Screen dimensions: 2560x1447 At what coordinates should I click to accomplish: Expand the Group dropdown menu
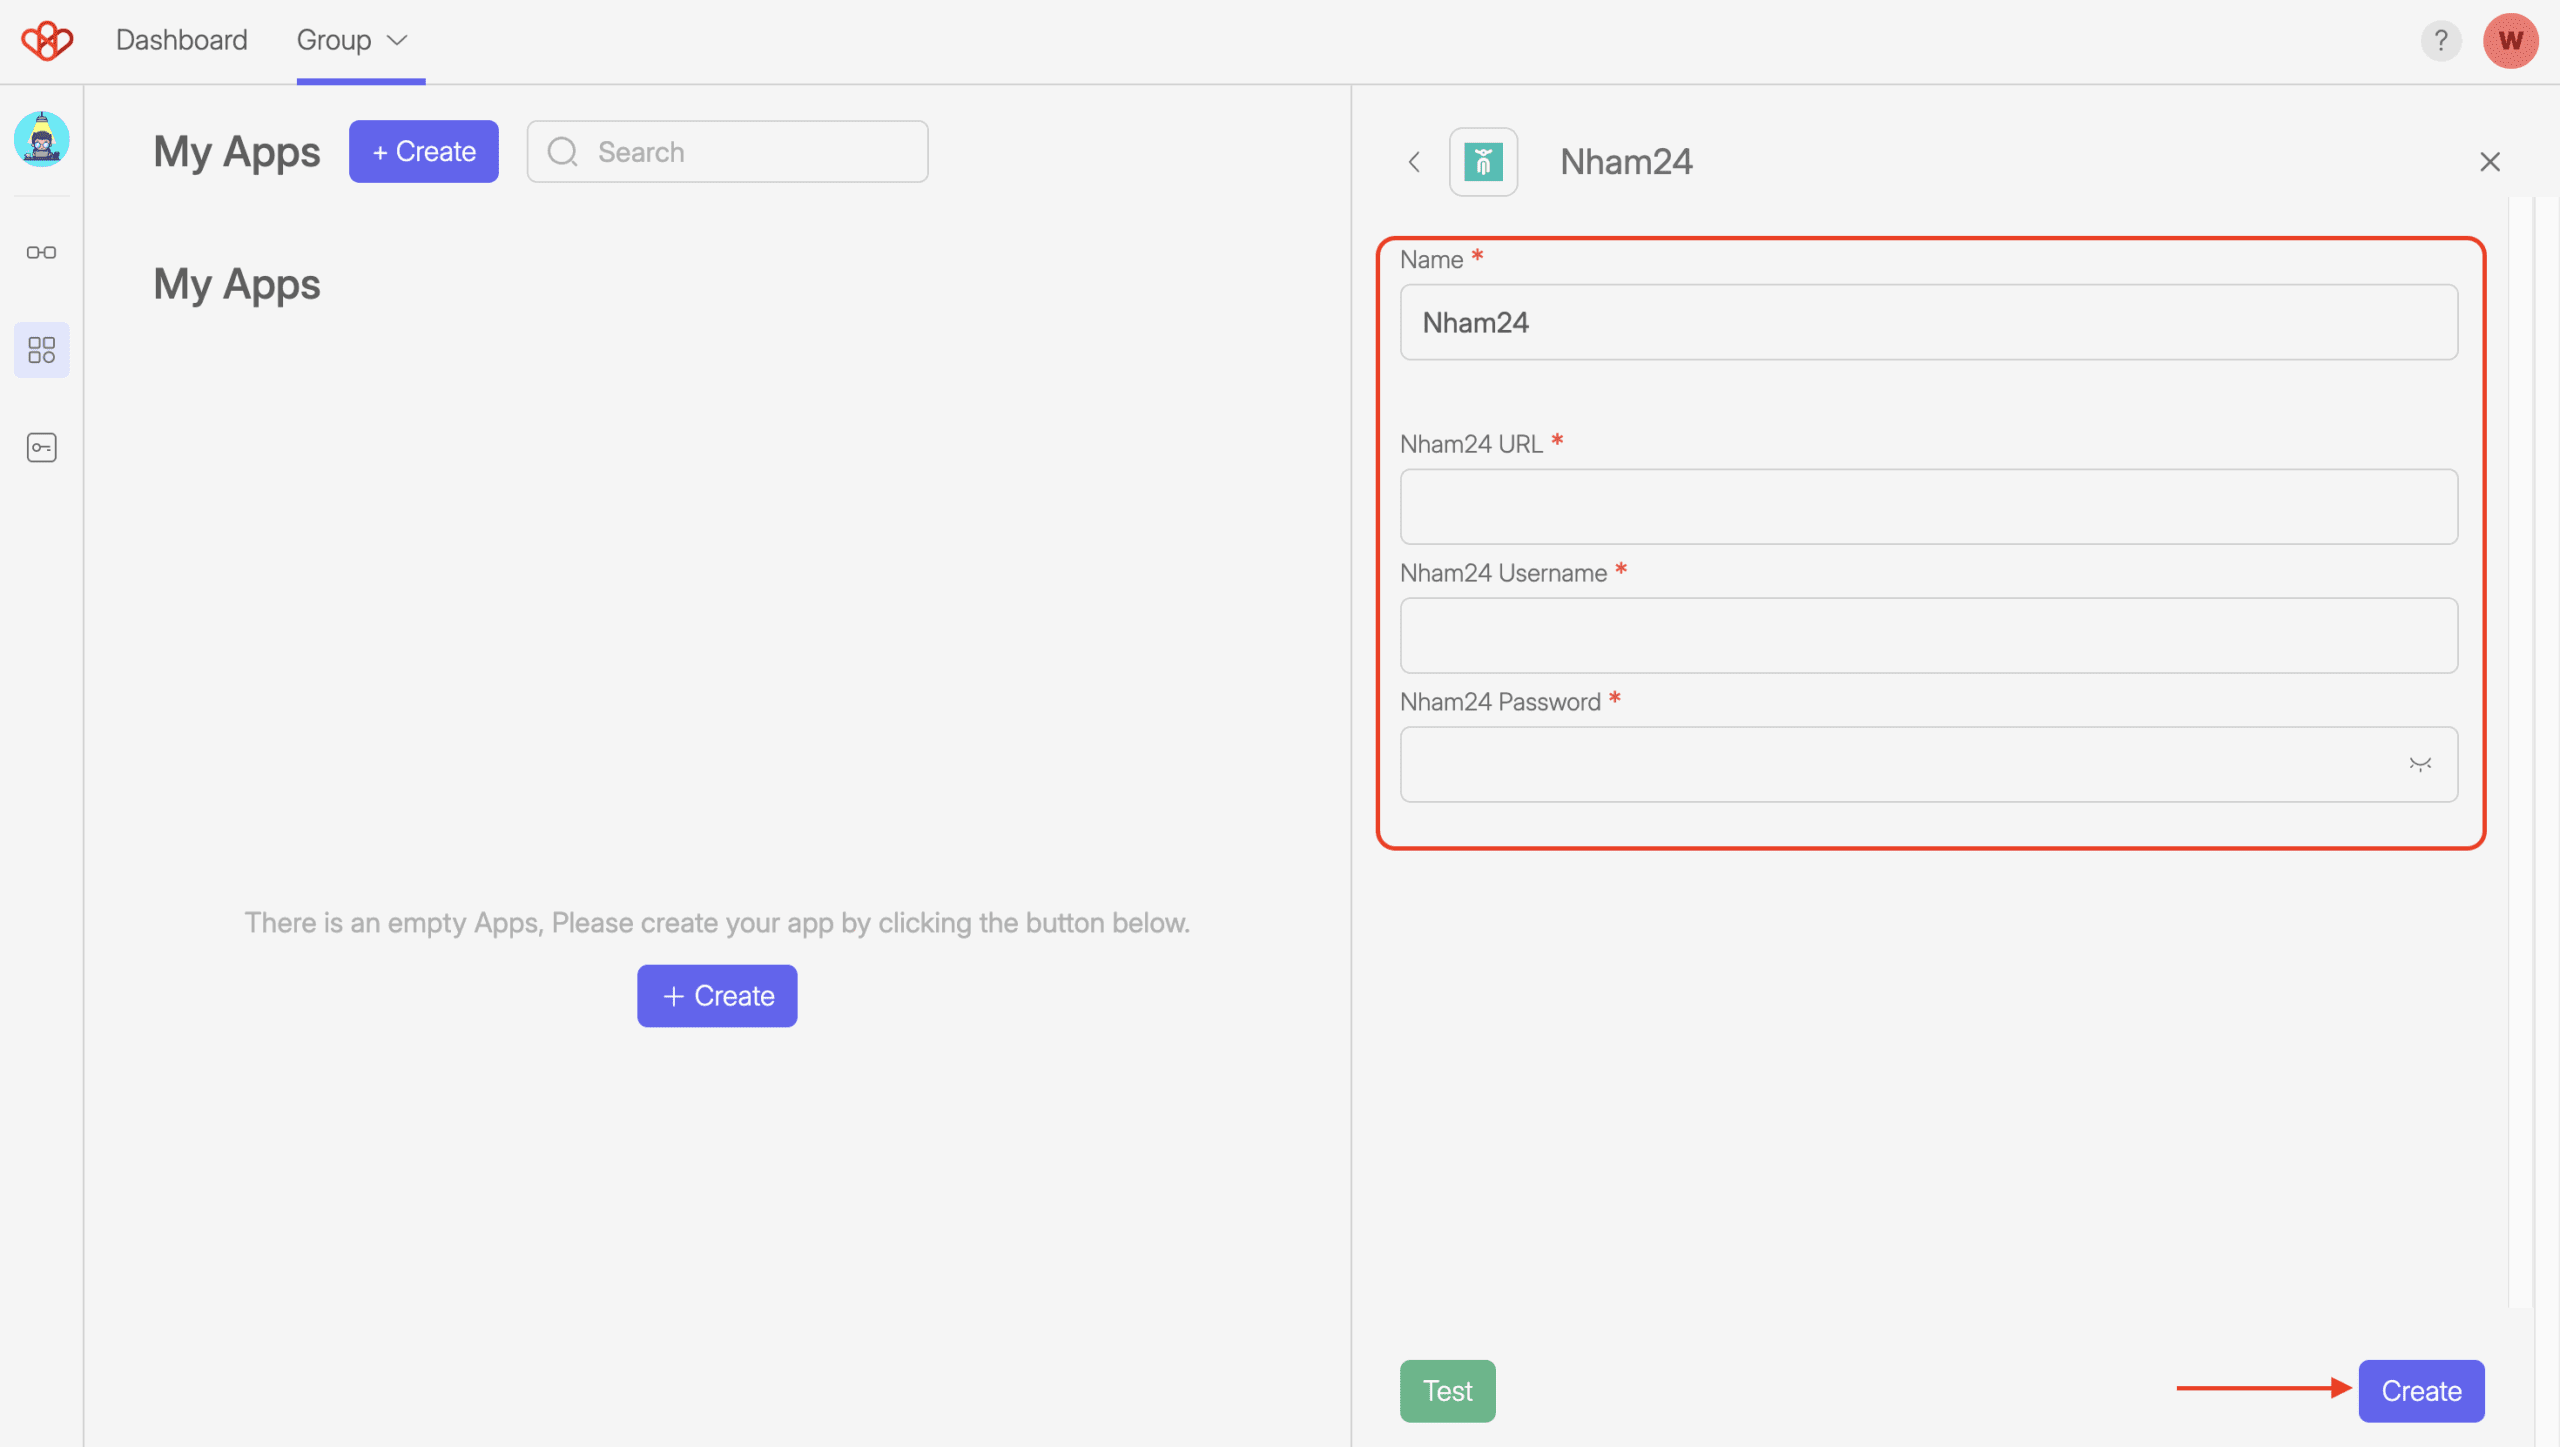352,40
